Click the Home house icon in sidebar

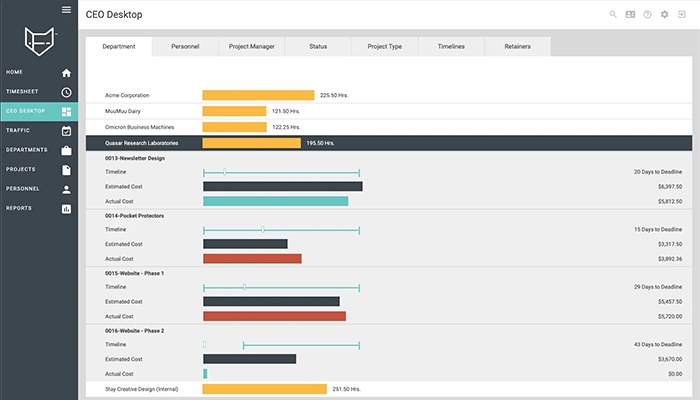tap(66, 73)
